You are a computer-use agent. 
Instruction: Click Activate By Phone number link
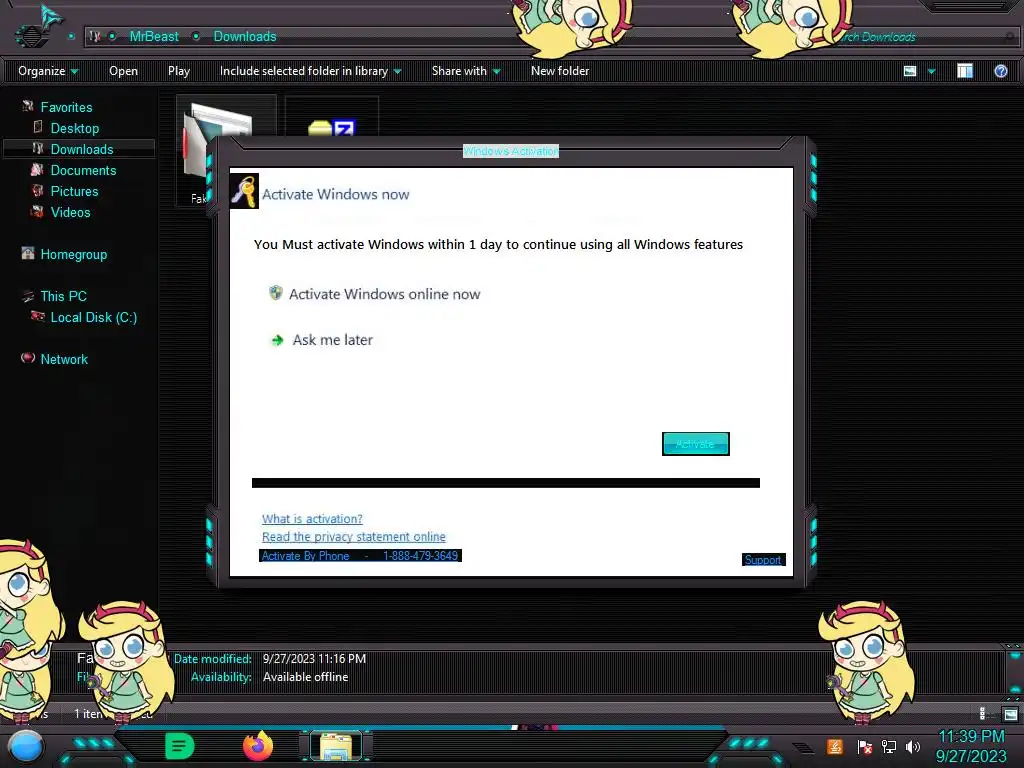point(360,556)
